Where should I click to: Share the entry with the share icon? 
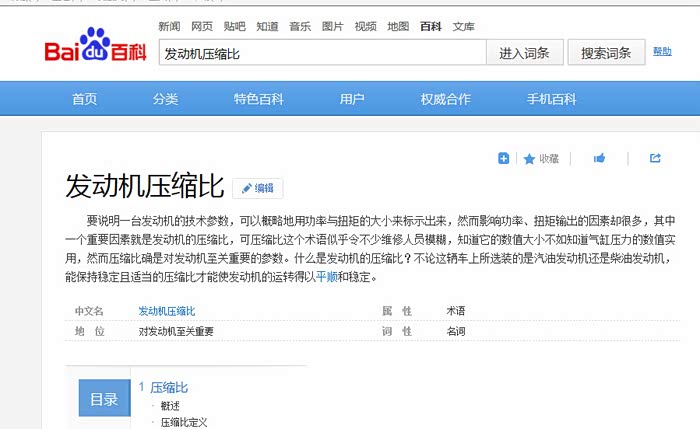655,158
